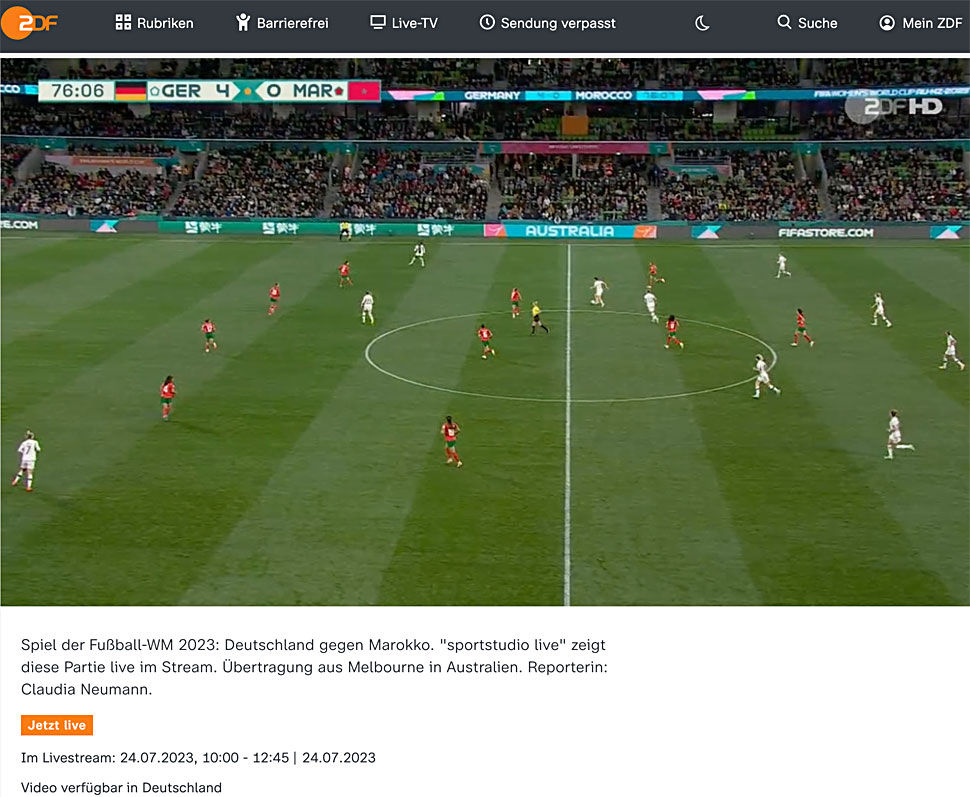This screenshot has width=970, height=797.
Task: Go to Live-TV page
Action: [x=403, y=23]
